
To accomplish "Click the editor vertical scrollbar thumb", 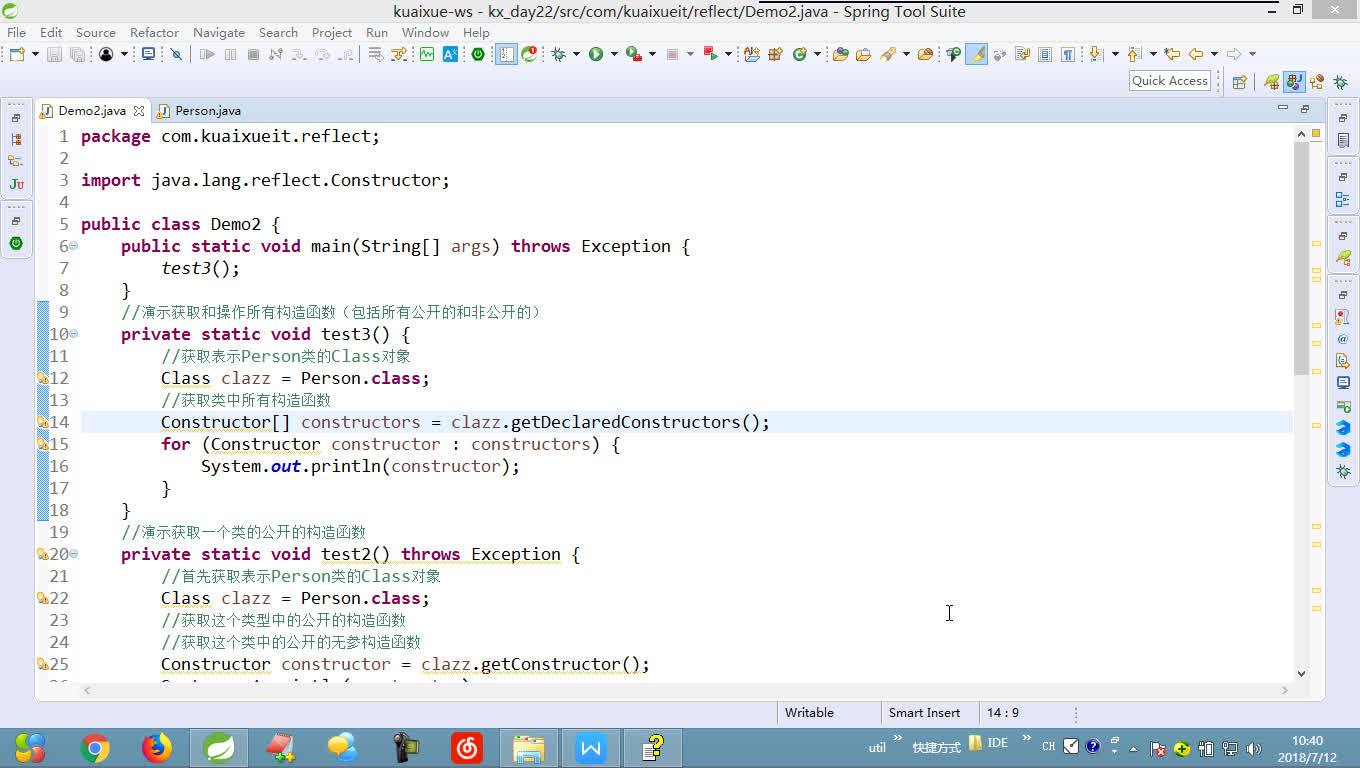I will 1301,258.
